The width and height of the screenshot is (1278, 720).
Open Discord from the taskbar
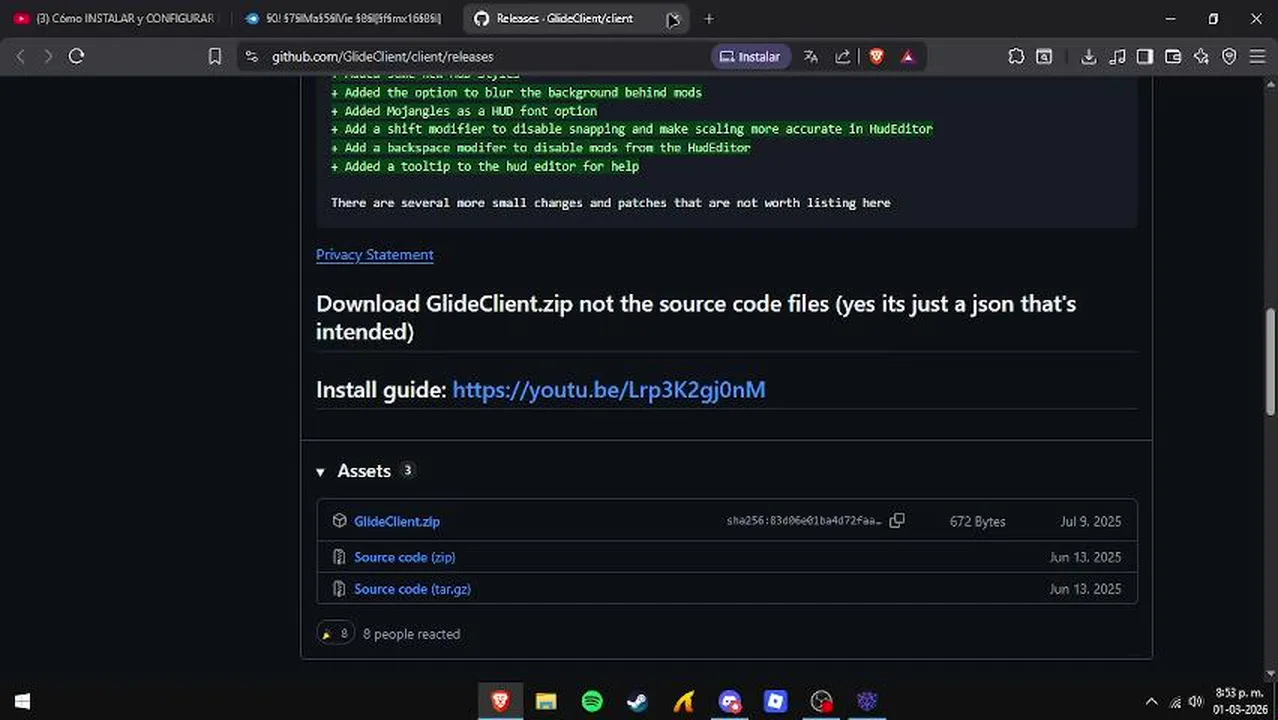(730, 701)
